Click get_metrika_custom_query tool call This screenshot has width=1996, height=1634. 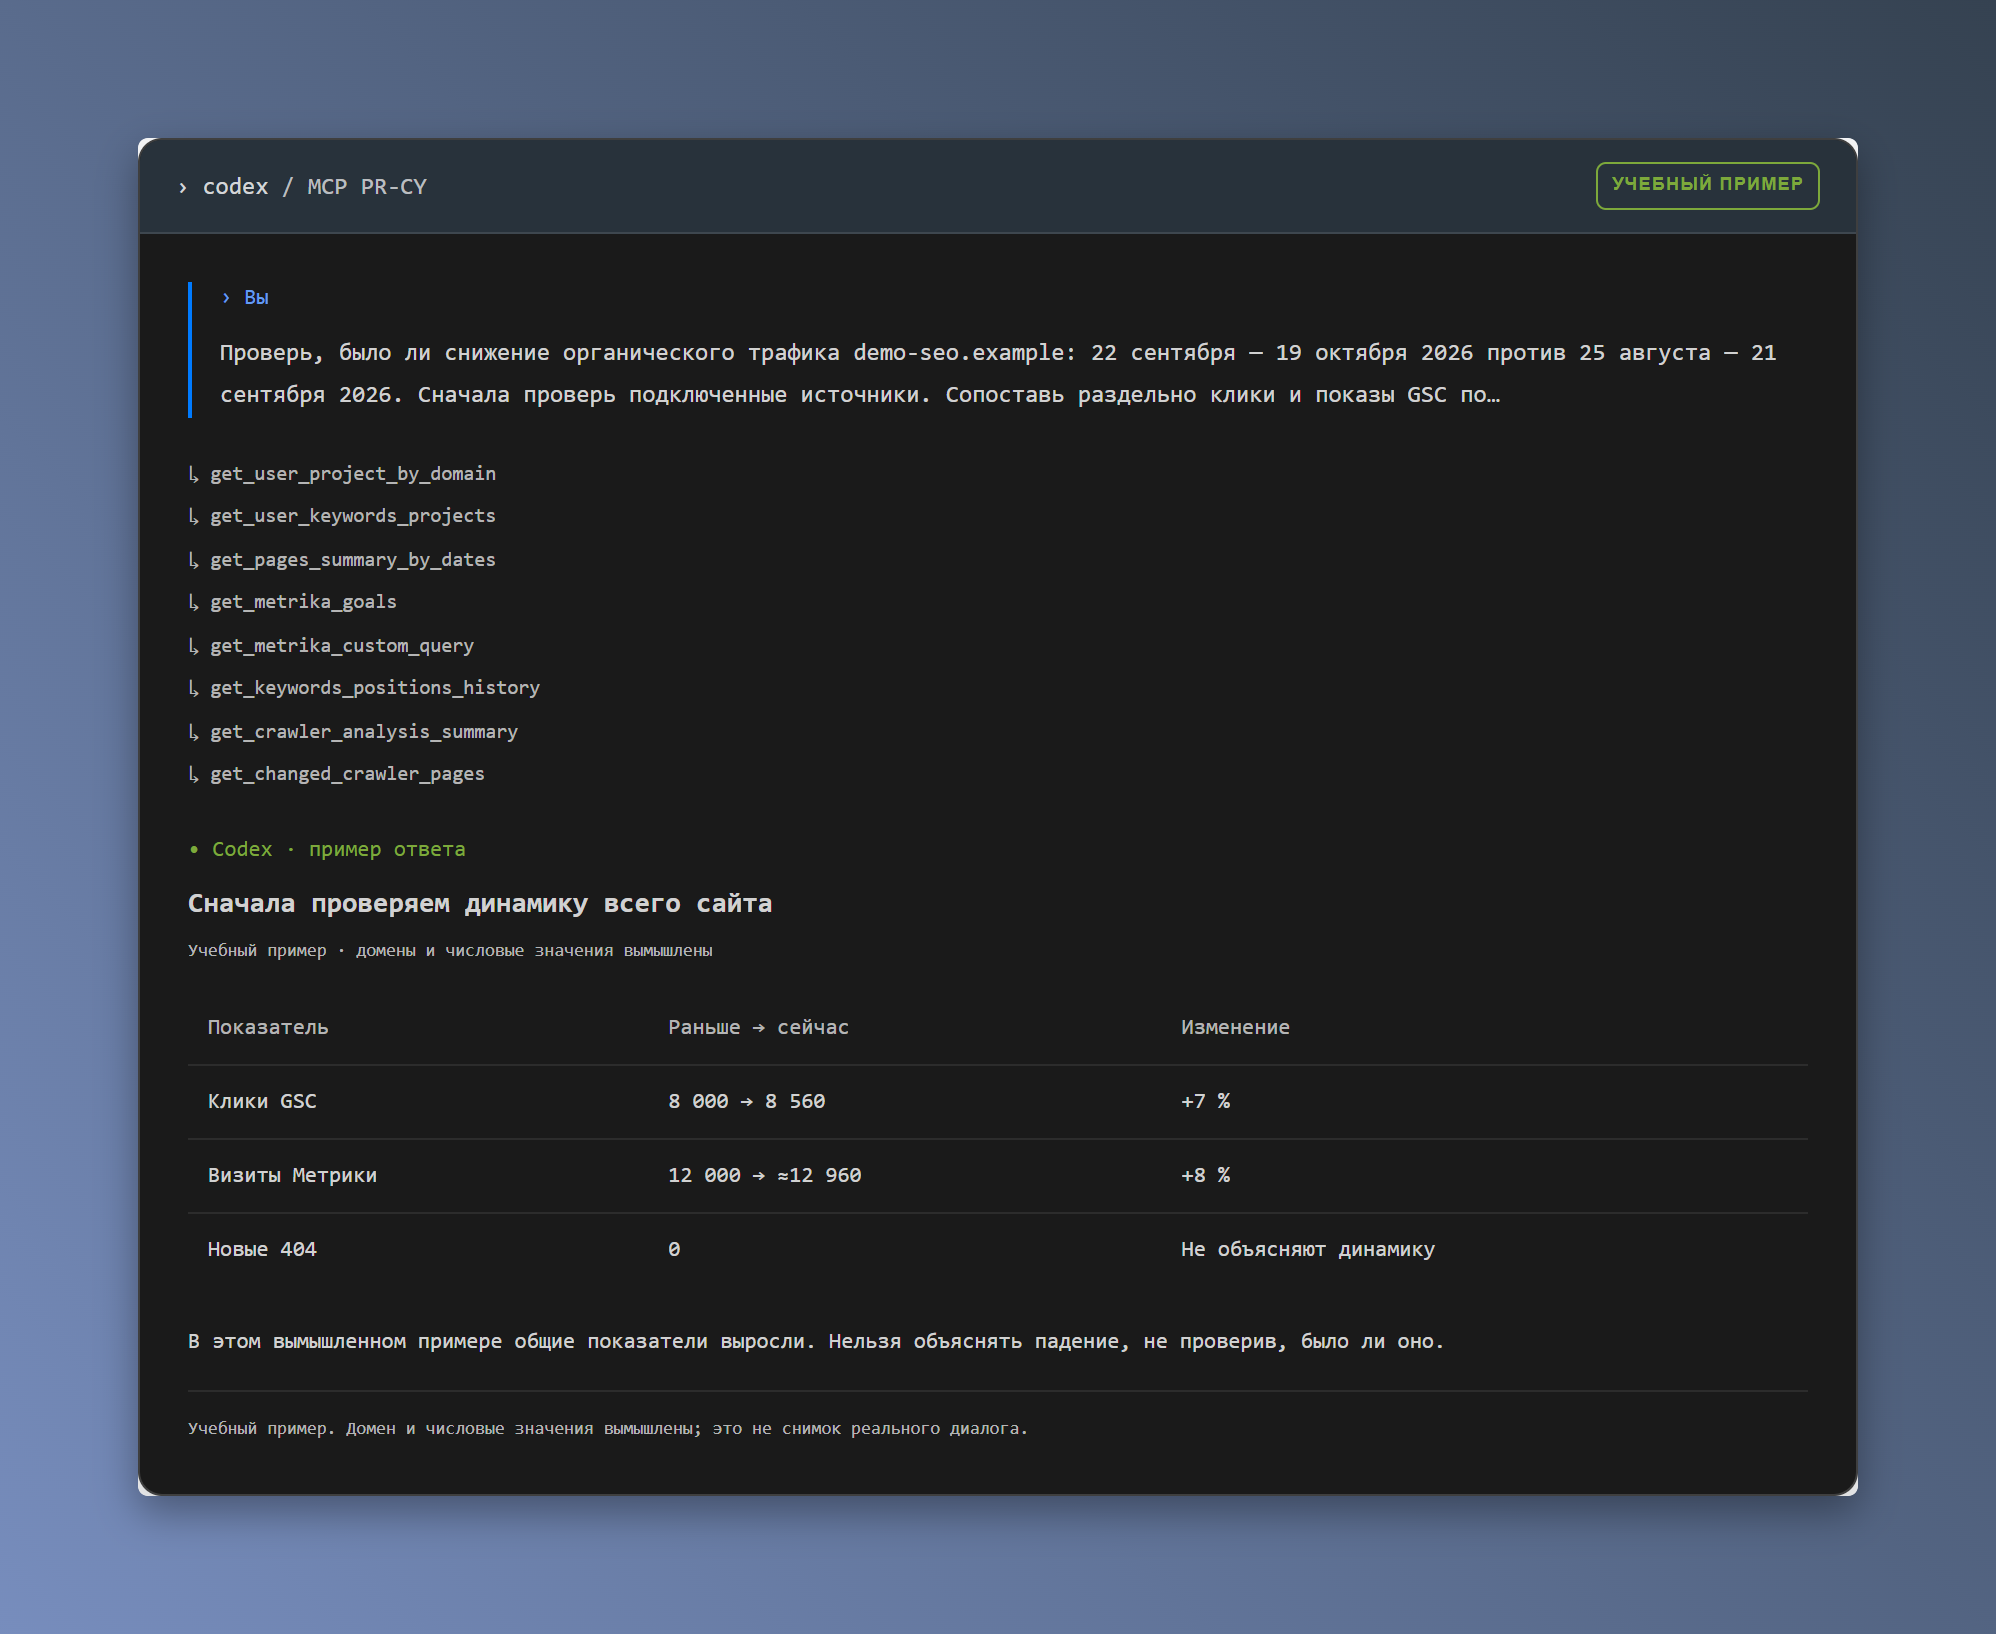point(342,645)
